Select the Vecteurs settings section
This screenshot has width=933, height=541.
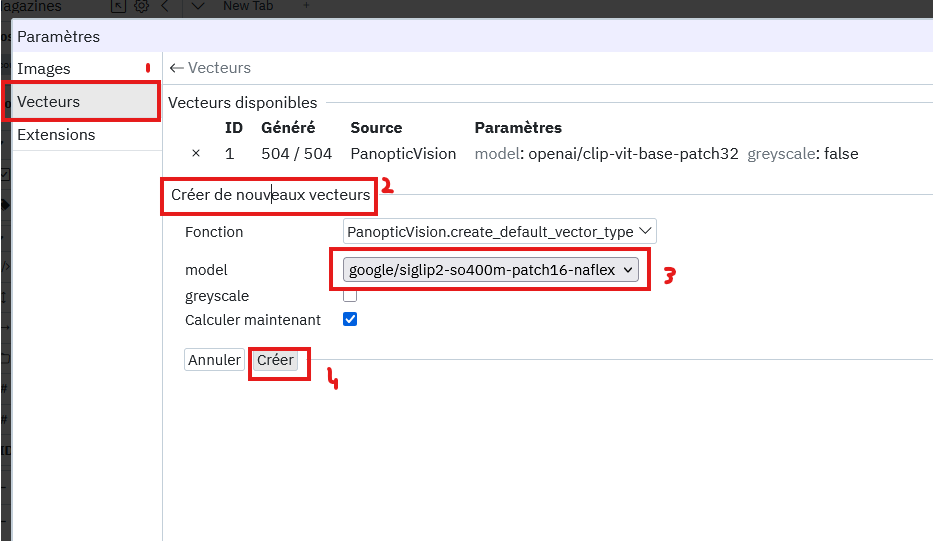[x=49, y=102]
